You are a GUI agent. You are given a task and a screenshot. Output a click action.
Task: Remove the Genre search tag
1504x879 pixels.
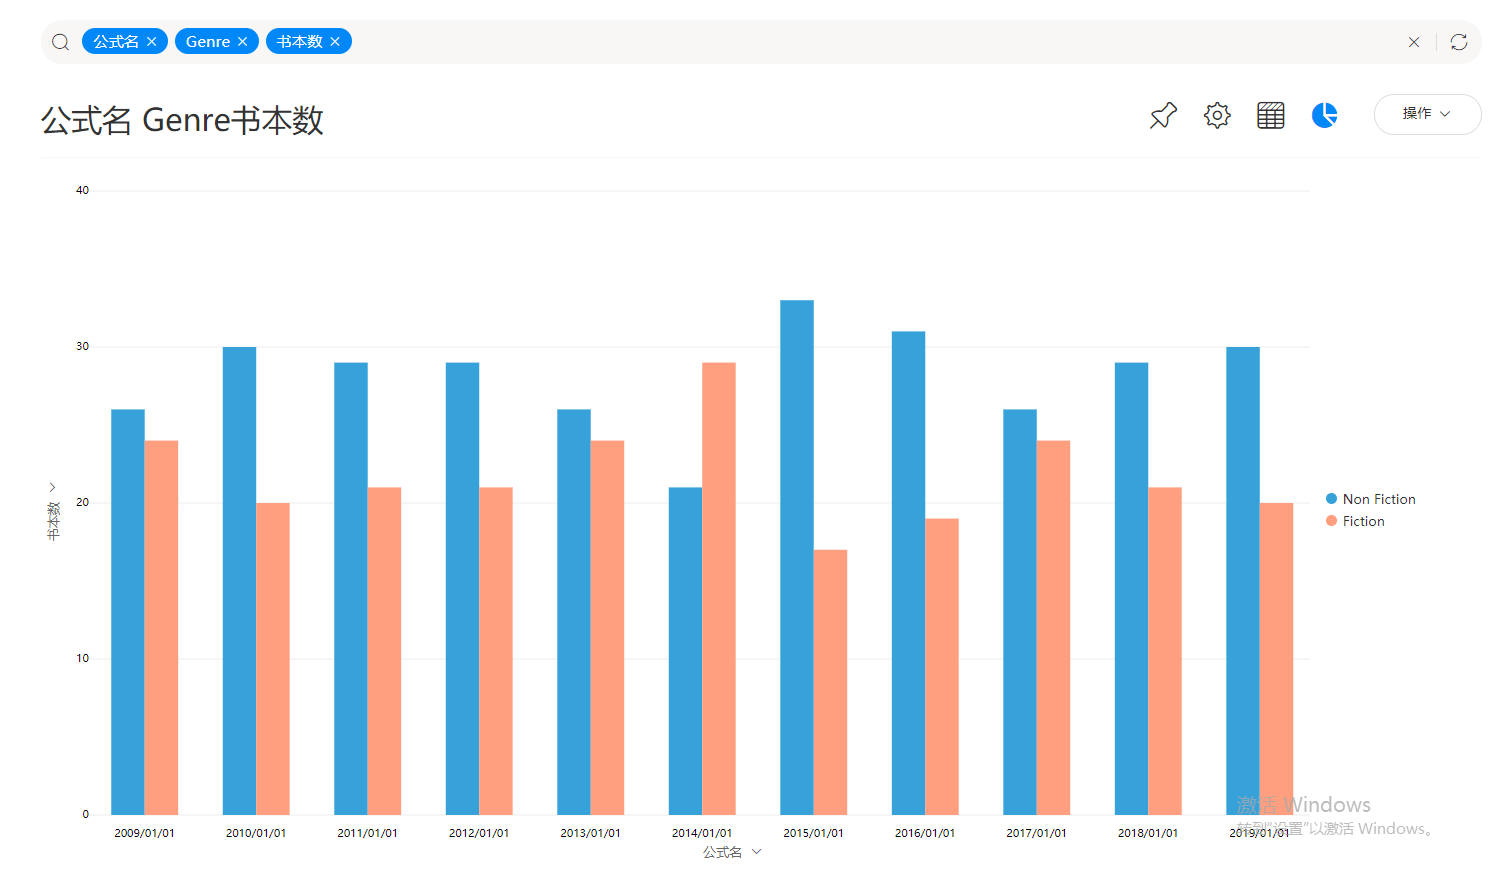pyautogui.click(x=243, y=42)
